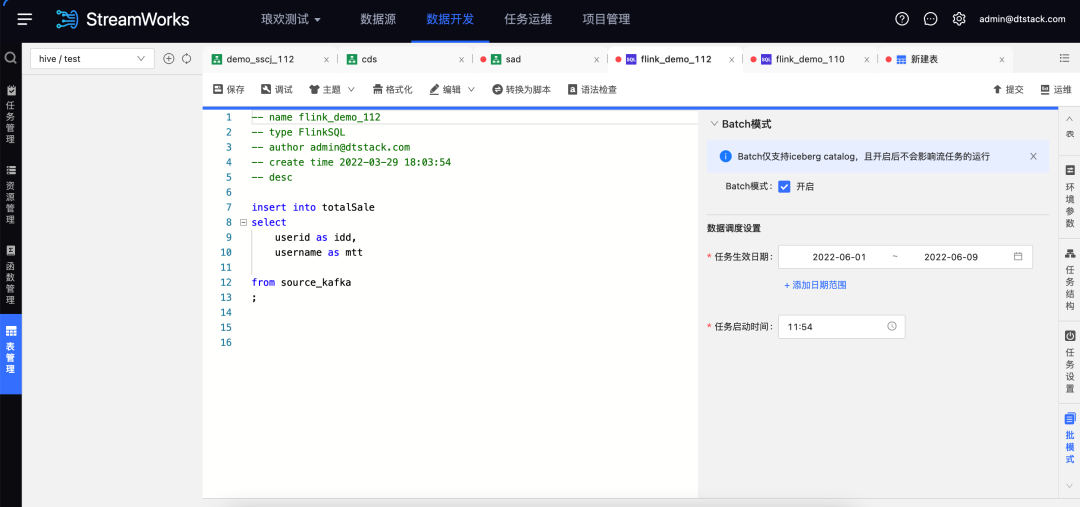This screenshot has height=507, width=1080.
Task: Open settings gear icon in header
Action: click(959, 19)
